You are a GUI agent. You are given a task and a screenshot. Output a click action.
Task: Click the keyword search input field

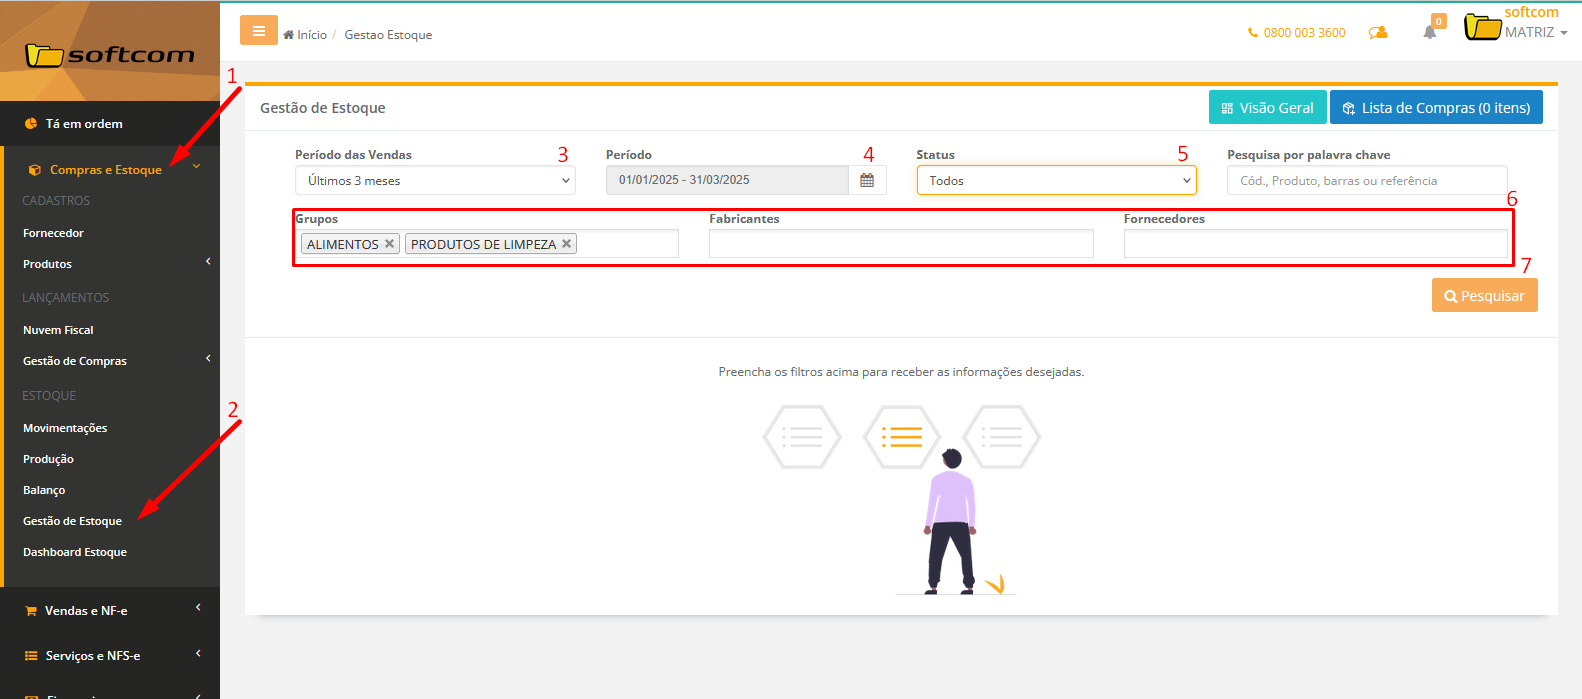pos(1366,181)
